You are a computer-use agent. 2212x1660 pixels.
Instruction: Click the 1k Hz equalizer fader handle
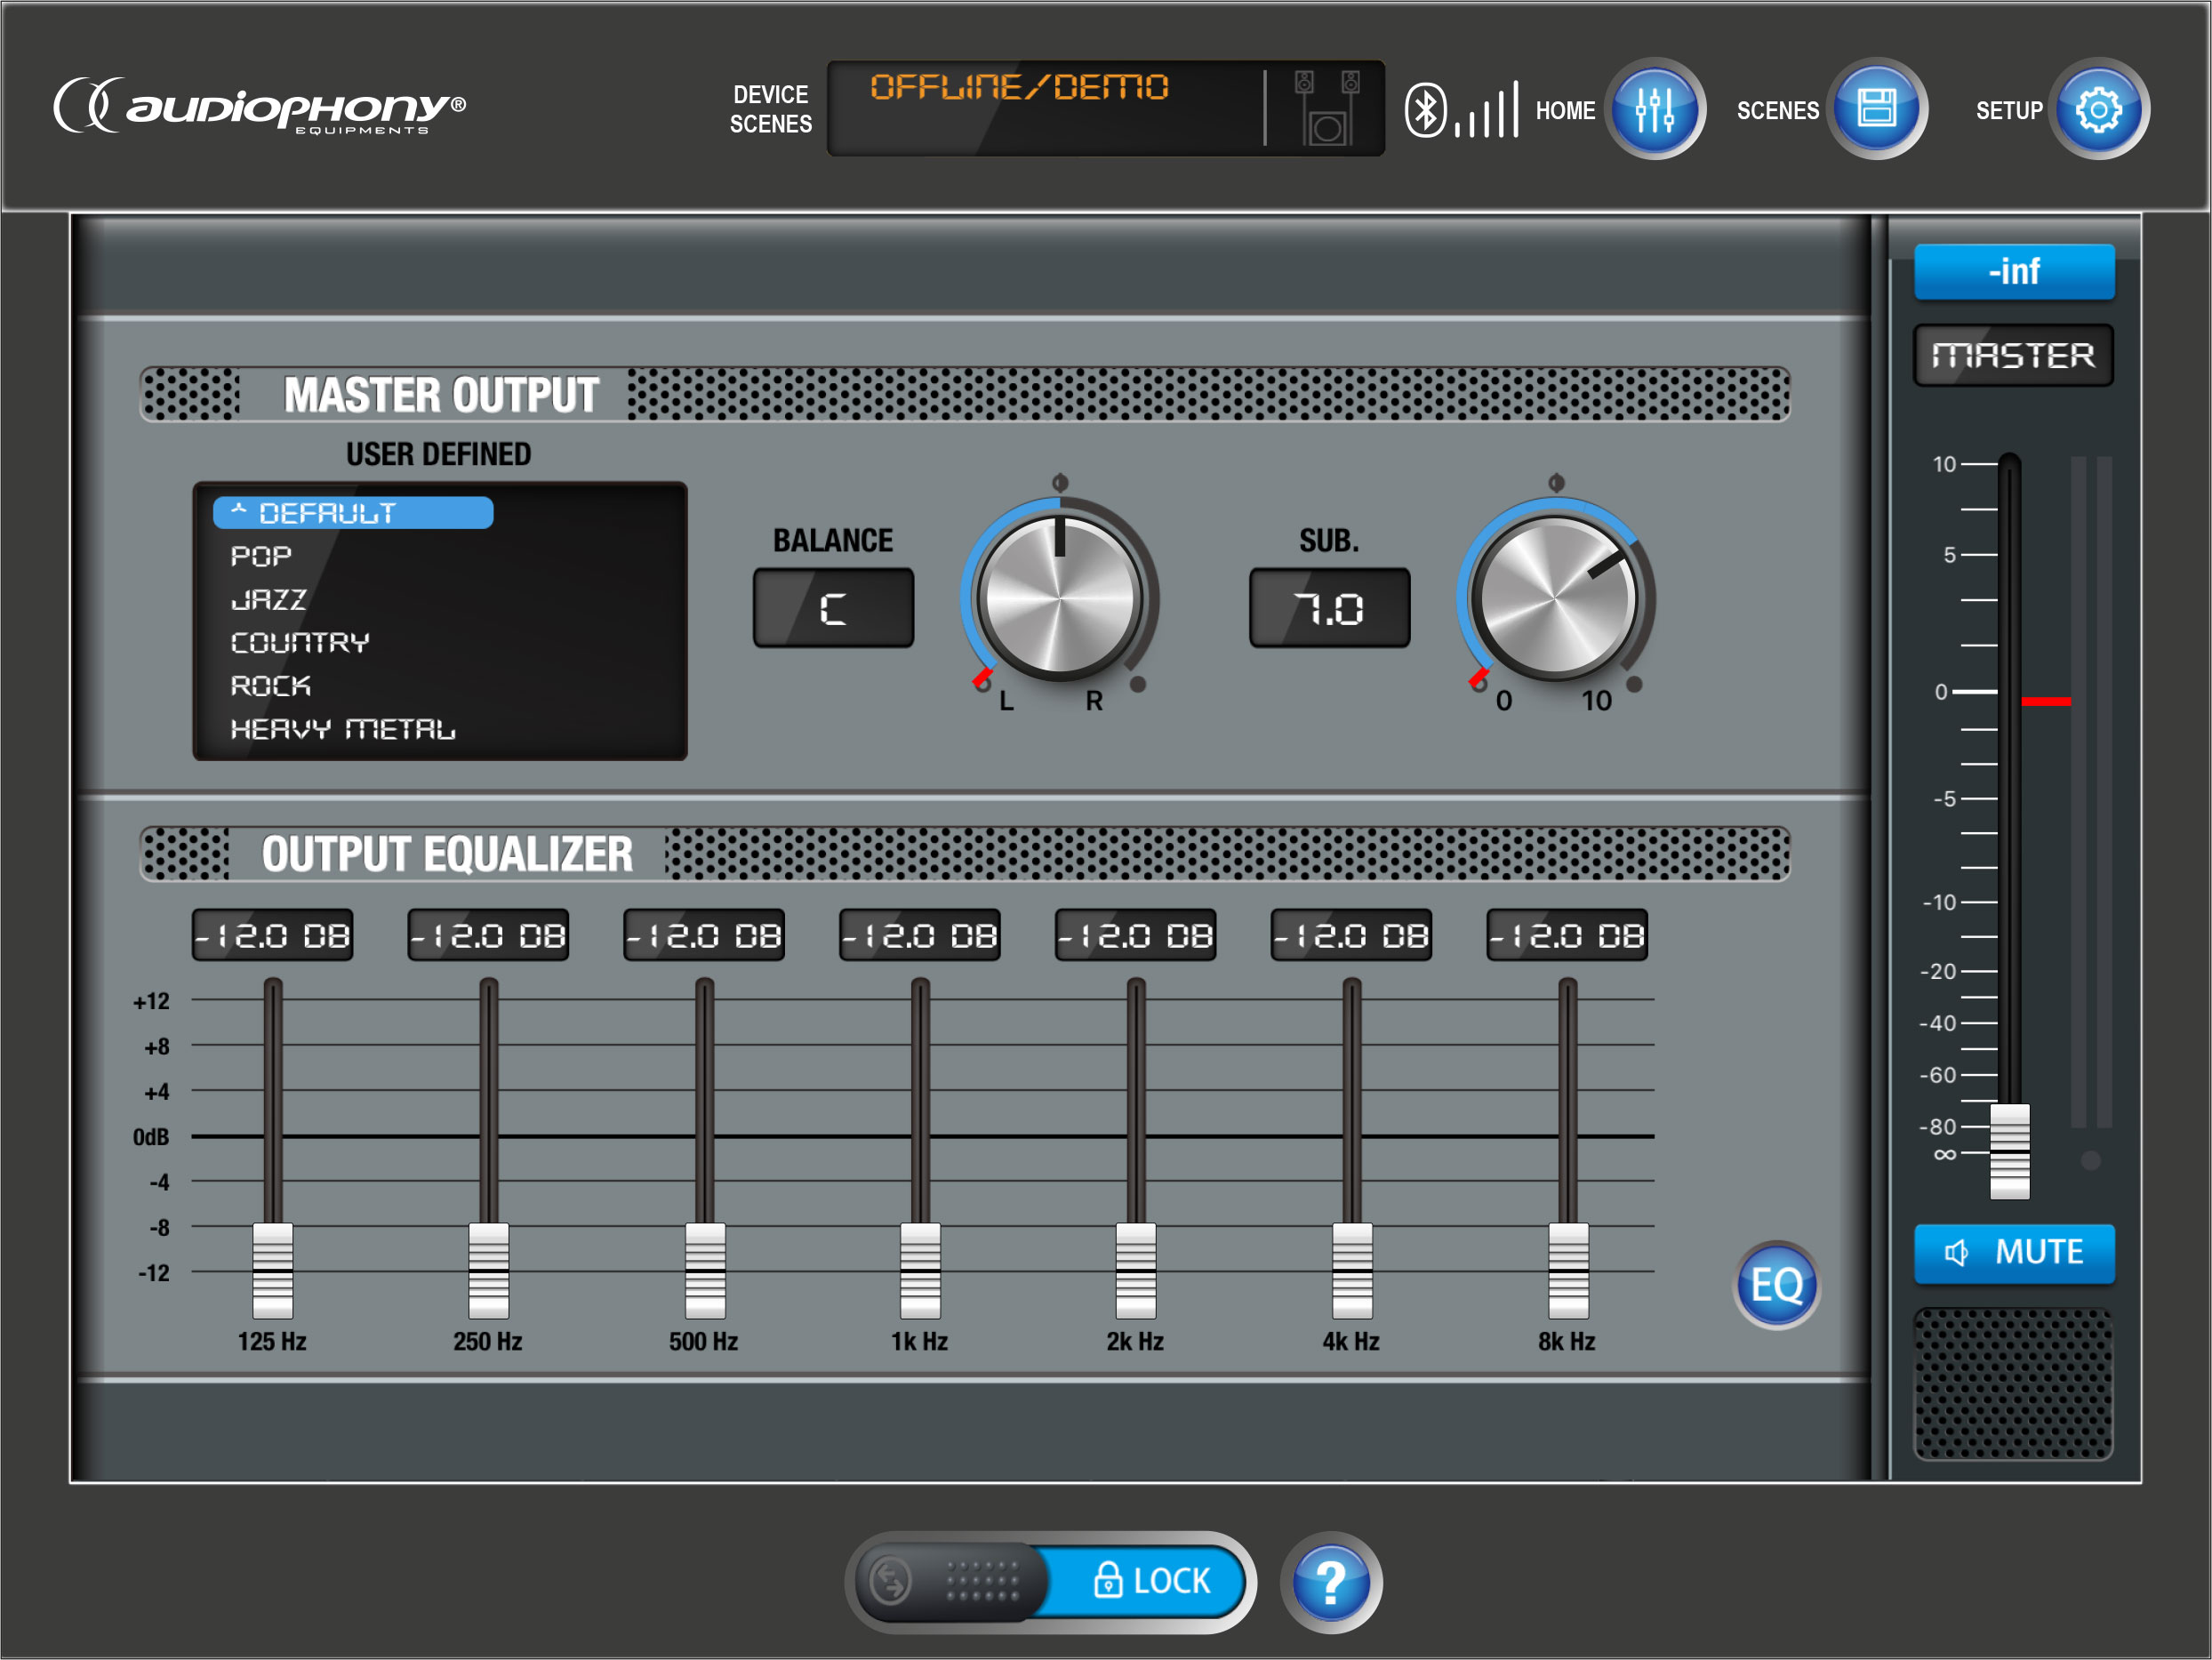pyautogui.click(x=920, y=1270)
